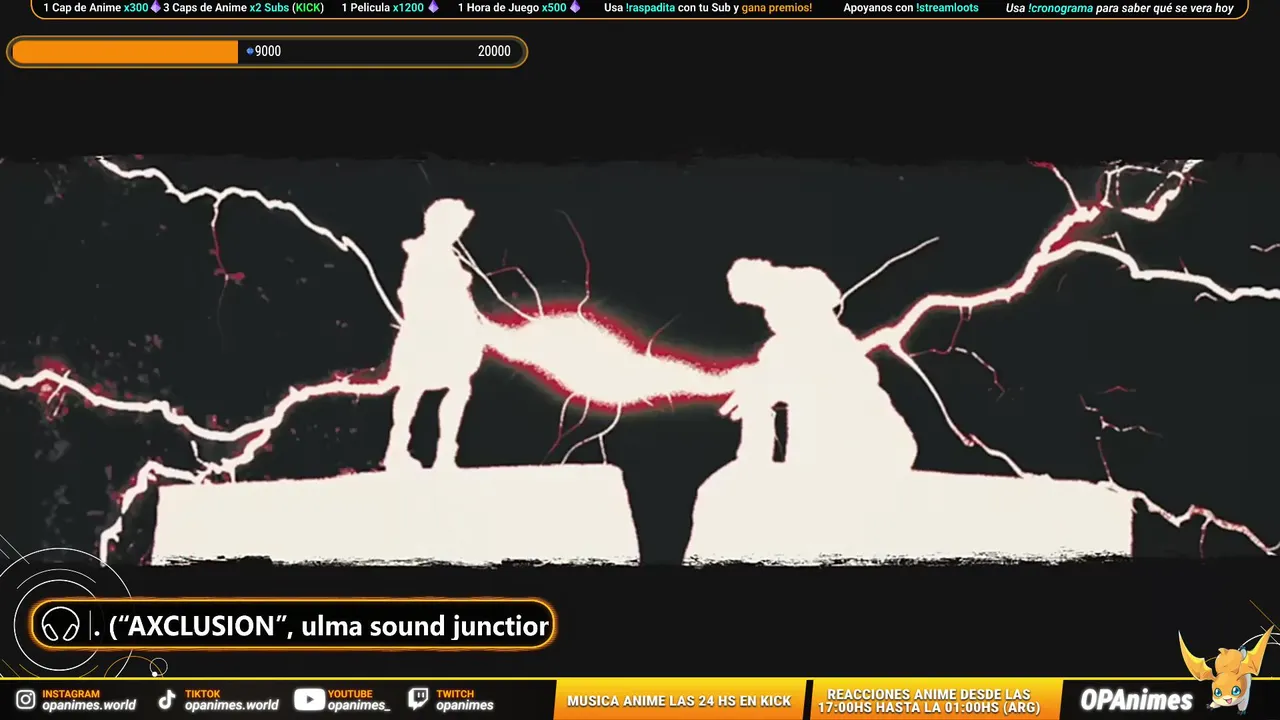Click the OPAnimes logo
The width and height of the screenshot is (1280, 720).
click(1137, 700)
